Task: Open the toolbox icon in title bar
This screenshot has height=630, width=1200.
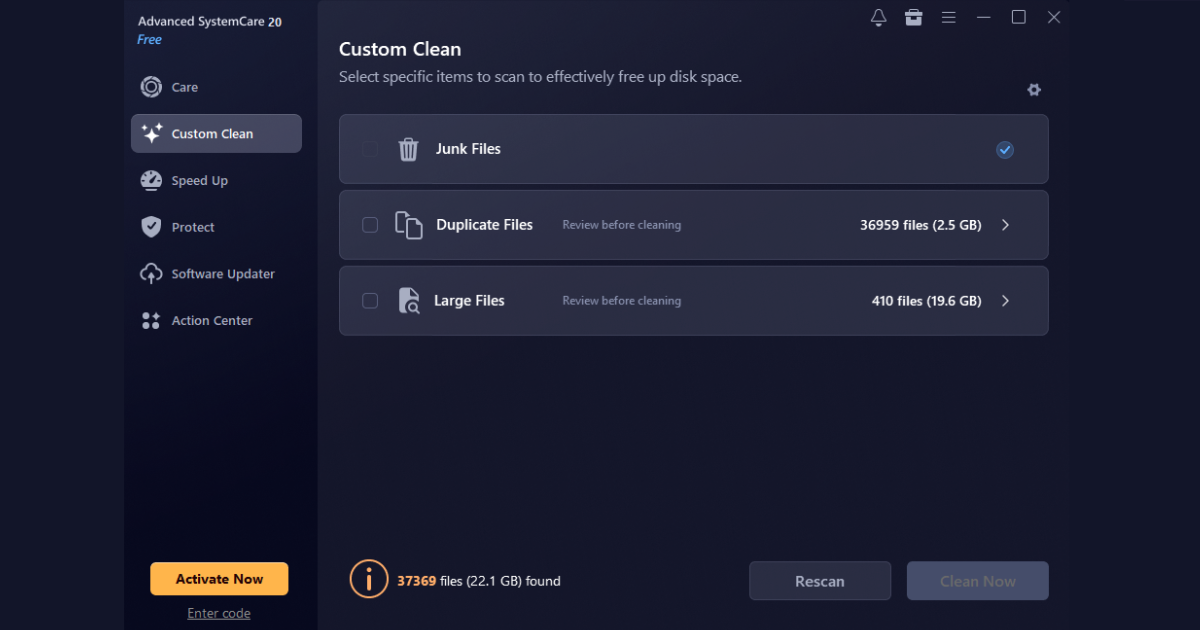Action: (x=914, y=17)
